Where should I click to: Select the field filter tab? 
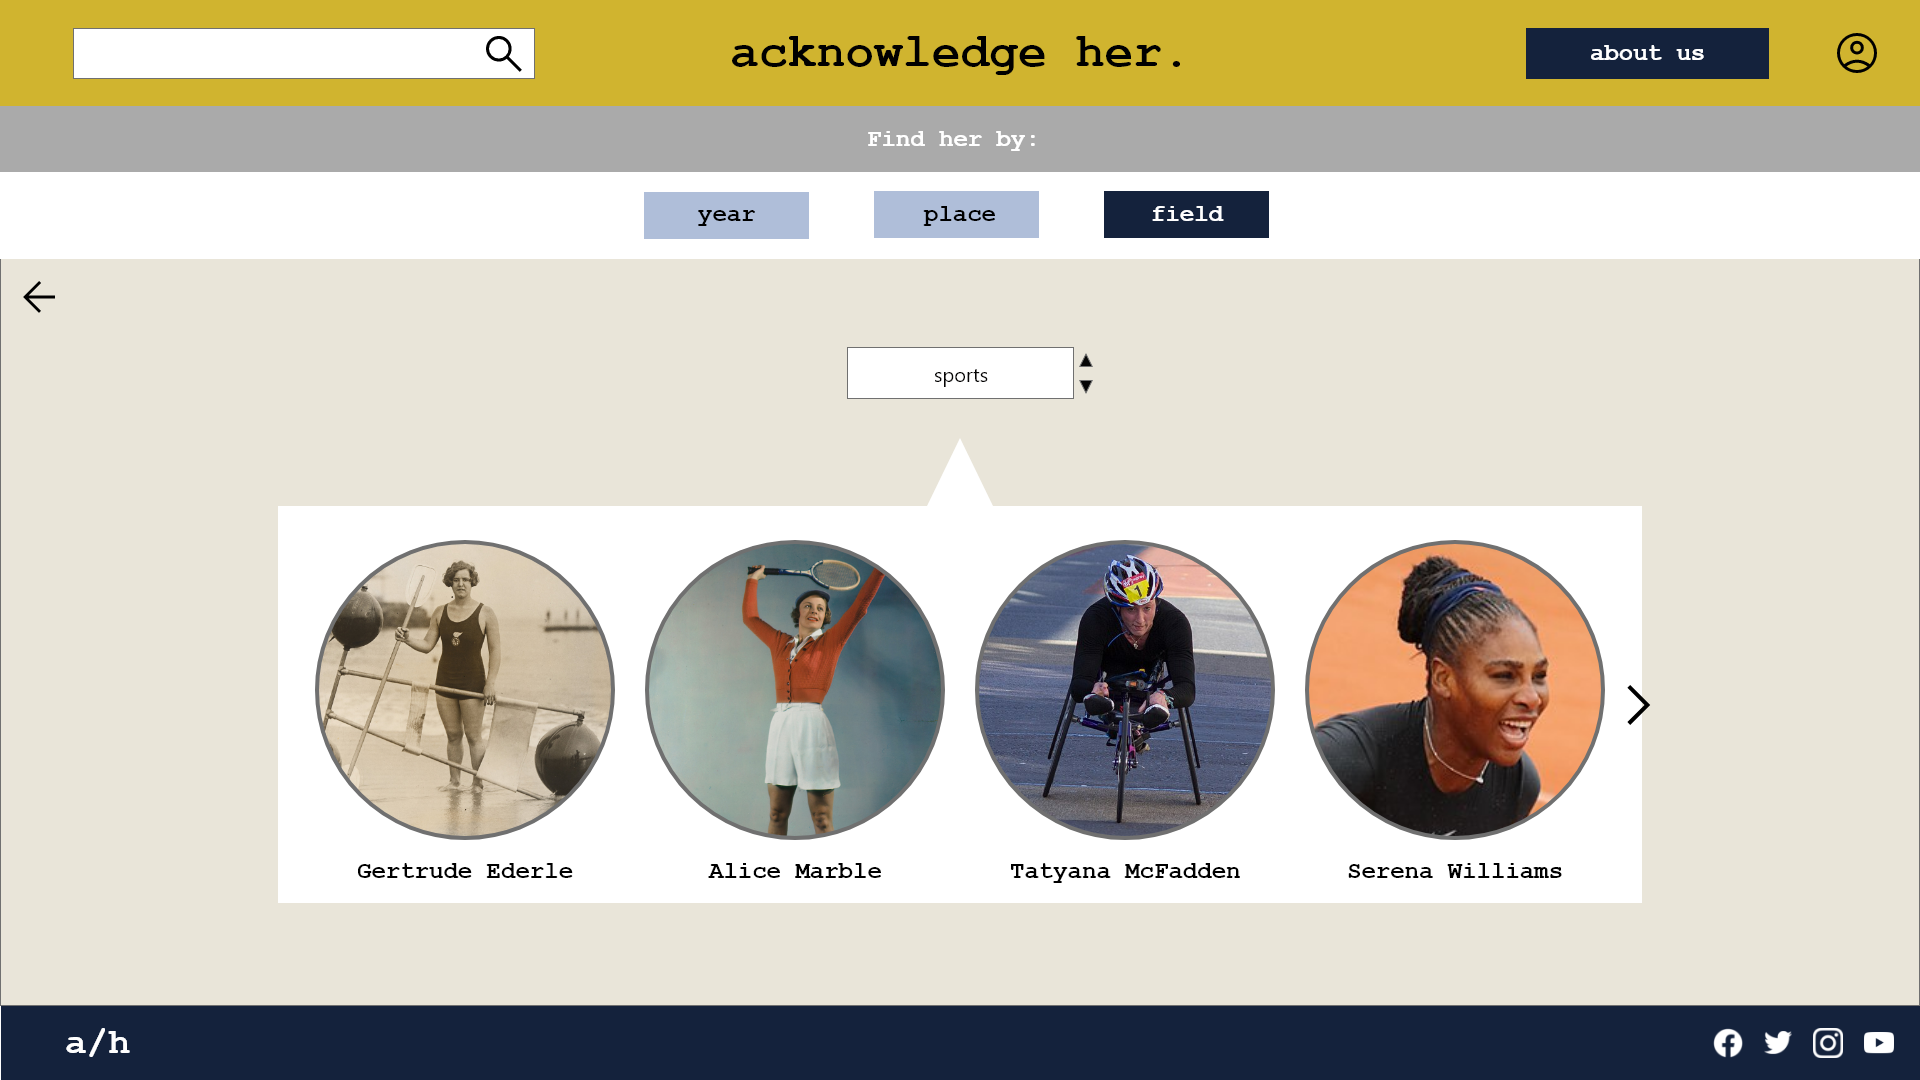(1186, 214)
